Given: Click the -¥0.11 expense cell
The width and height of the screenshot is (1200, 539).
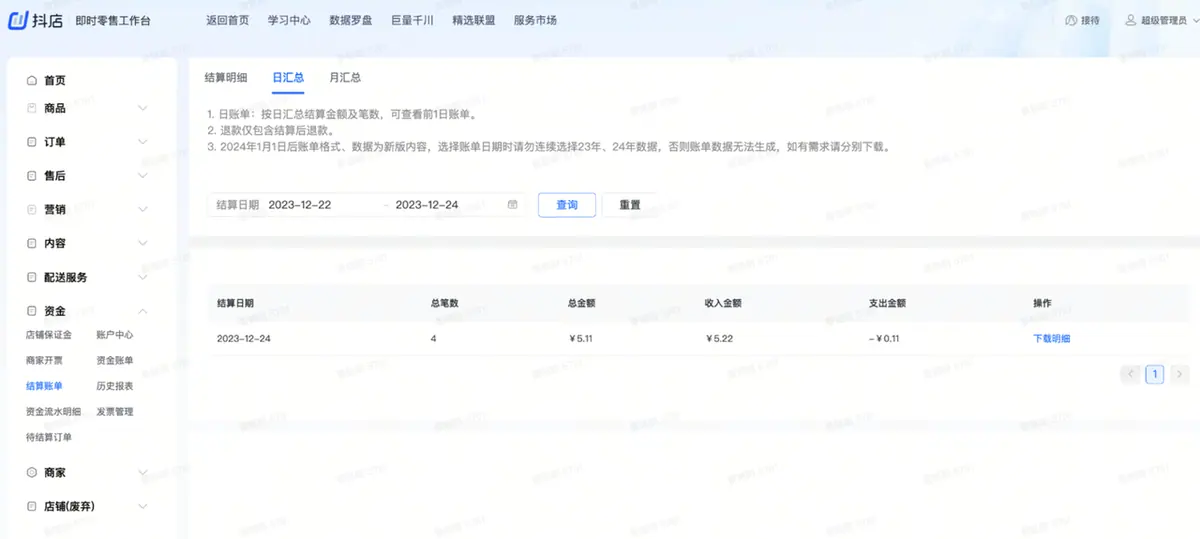Looking at the screenshot, I should click(x=885, y=338).
